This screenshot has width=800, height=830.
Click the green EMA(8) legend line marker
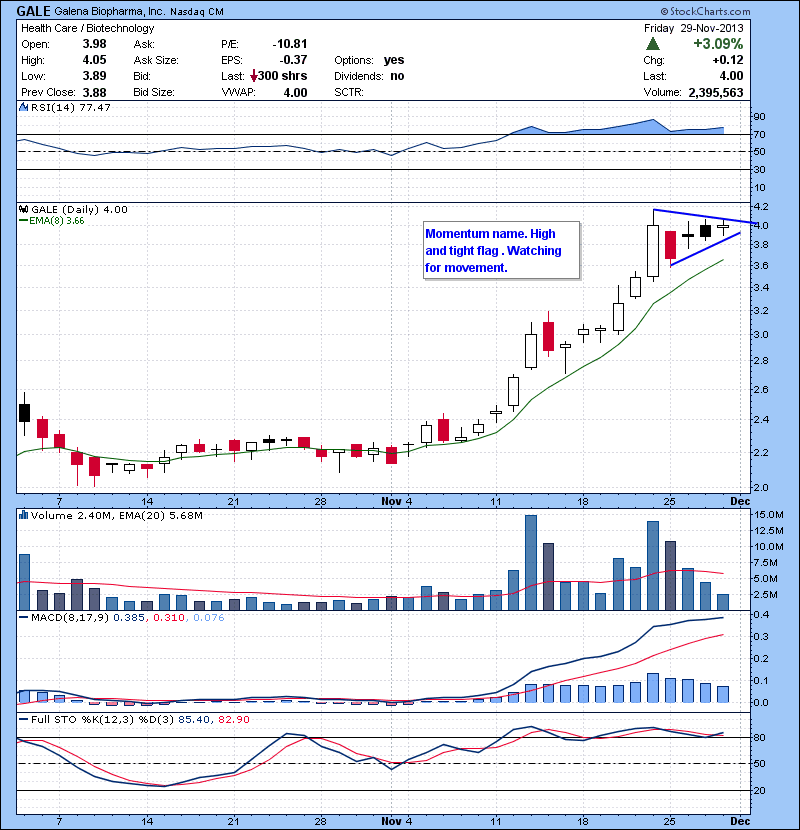pos(23,221)
